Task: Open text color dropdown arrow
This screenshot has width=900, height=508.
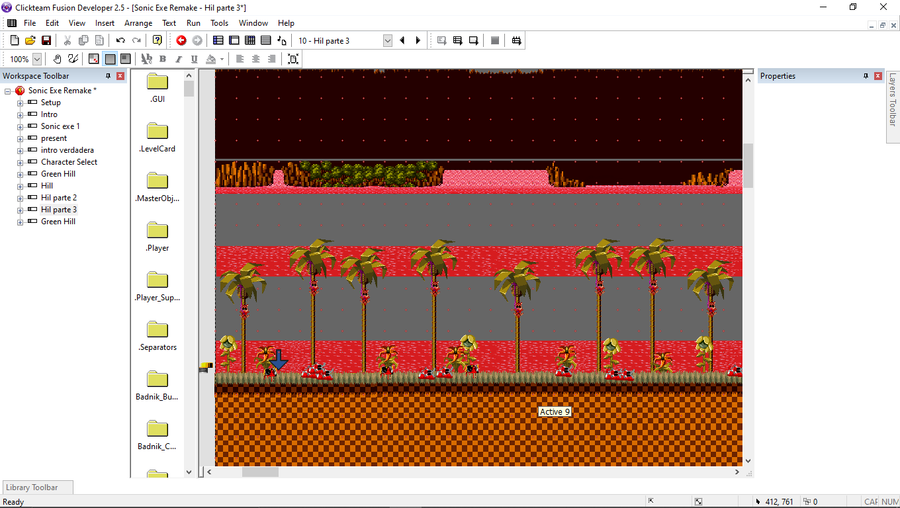Action: (222, 59)
